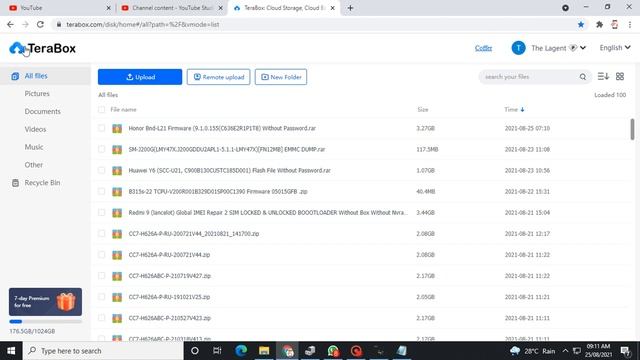Open notification center icon

(x=625, y=351)
